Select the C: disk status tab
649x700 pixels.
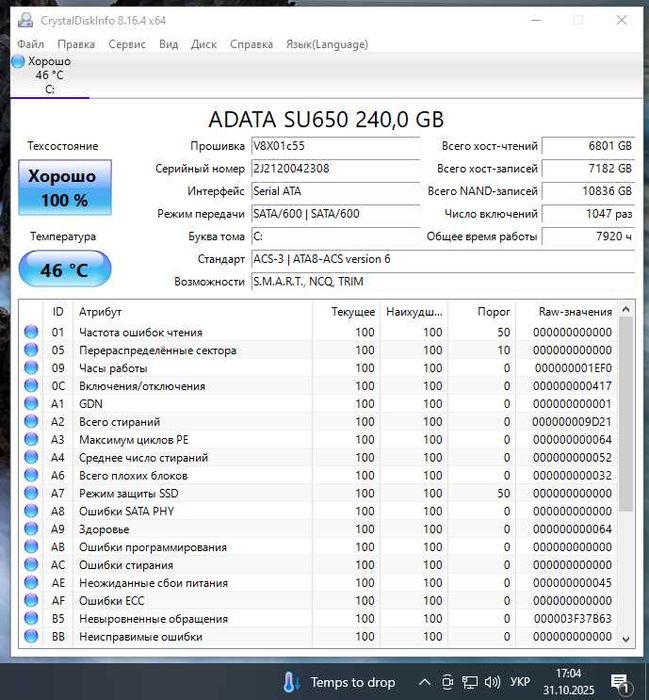(x=50, y=75)
